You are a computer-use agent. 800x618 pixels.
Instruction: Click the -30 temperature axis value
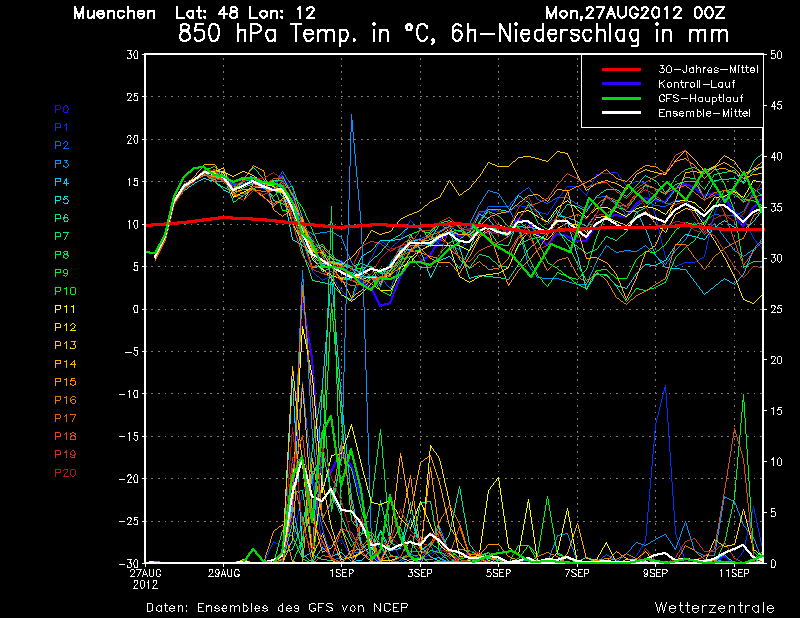coord(130,563)
